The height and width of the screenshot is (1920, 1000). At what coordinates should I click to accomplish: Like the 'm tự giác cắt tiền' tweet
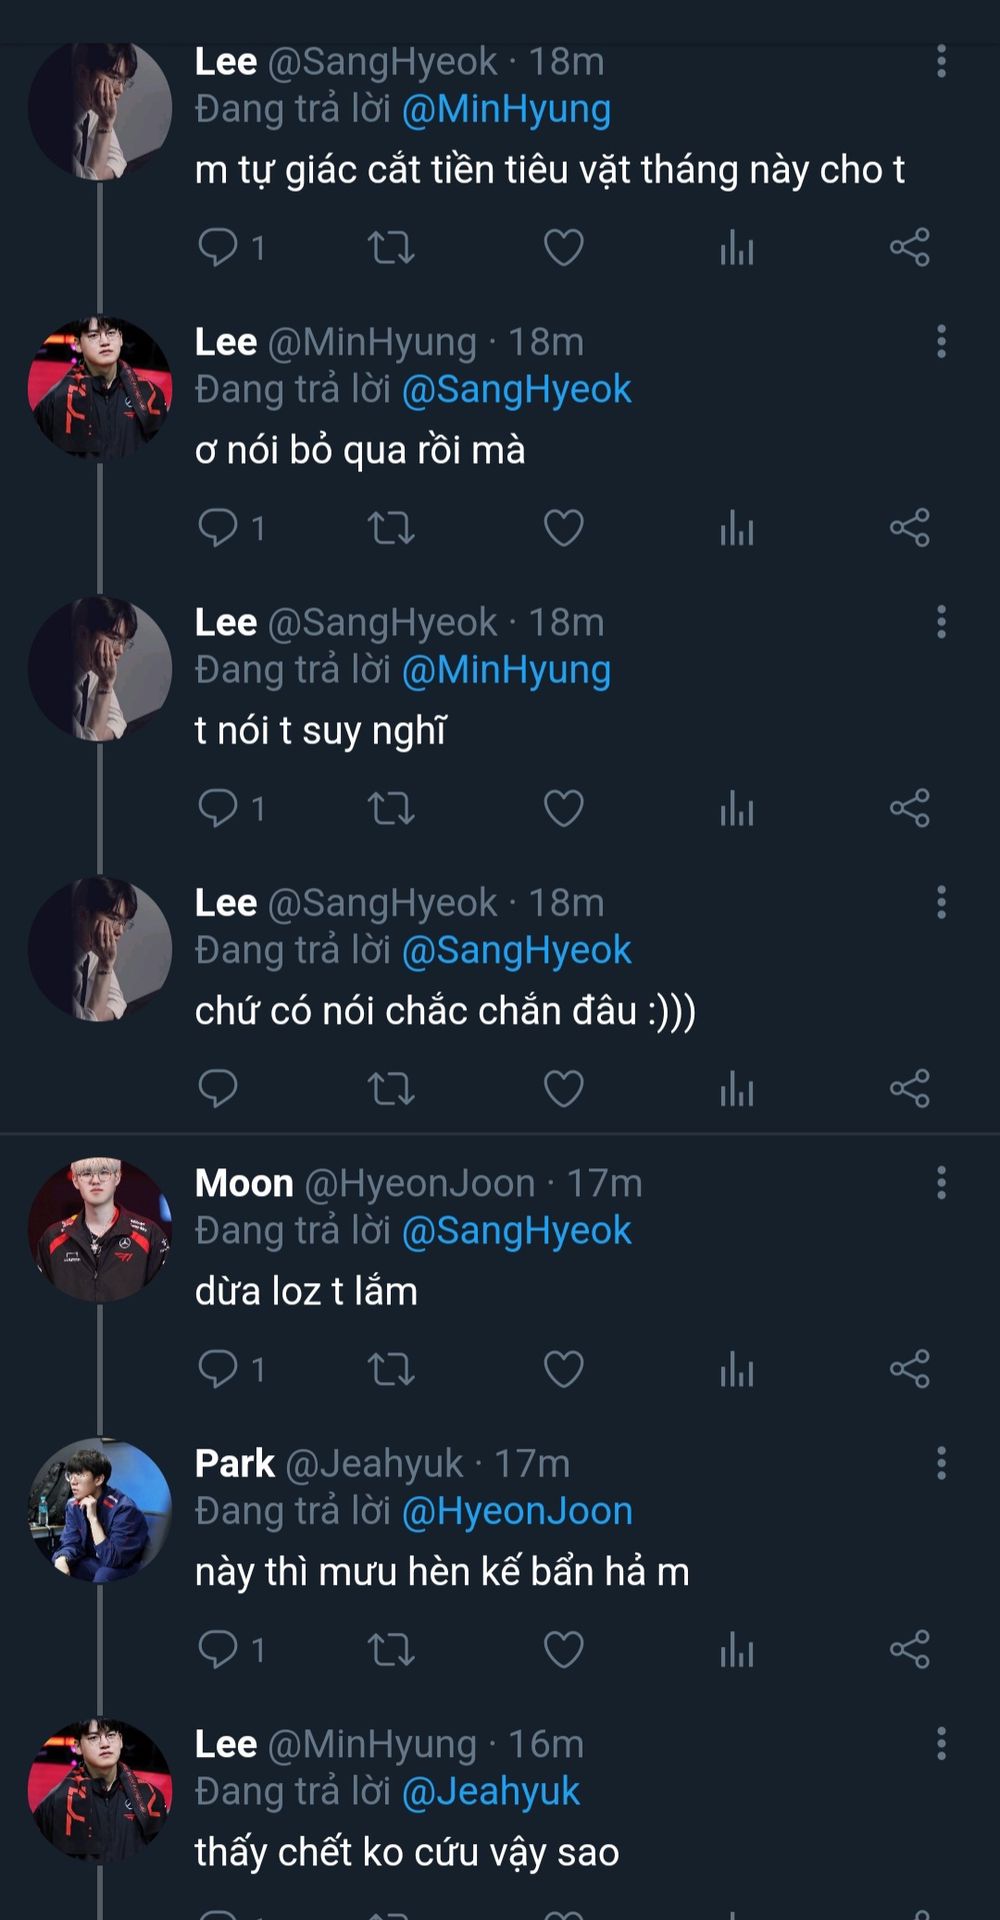pos(563,247)
